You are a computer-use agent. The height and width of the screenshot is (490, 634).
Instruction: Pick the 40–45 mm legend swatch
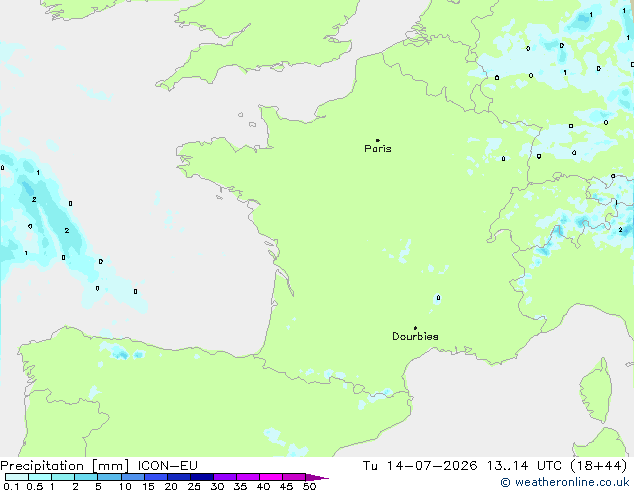tap(271, 477)
